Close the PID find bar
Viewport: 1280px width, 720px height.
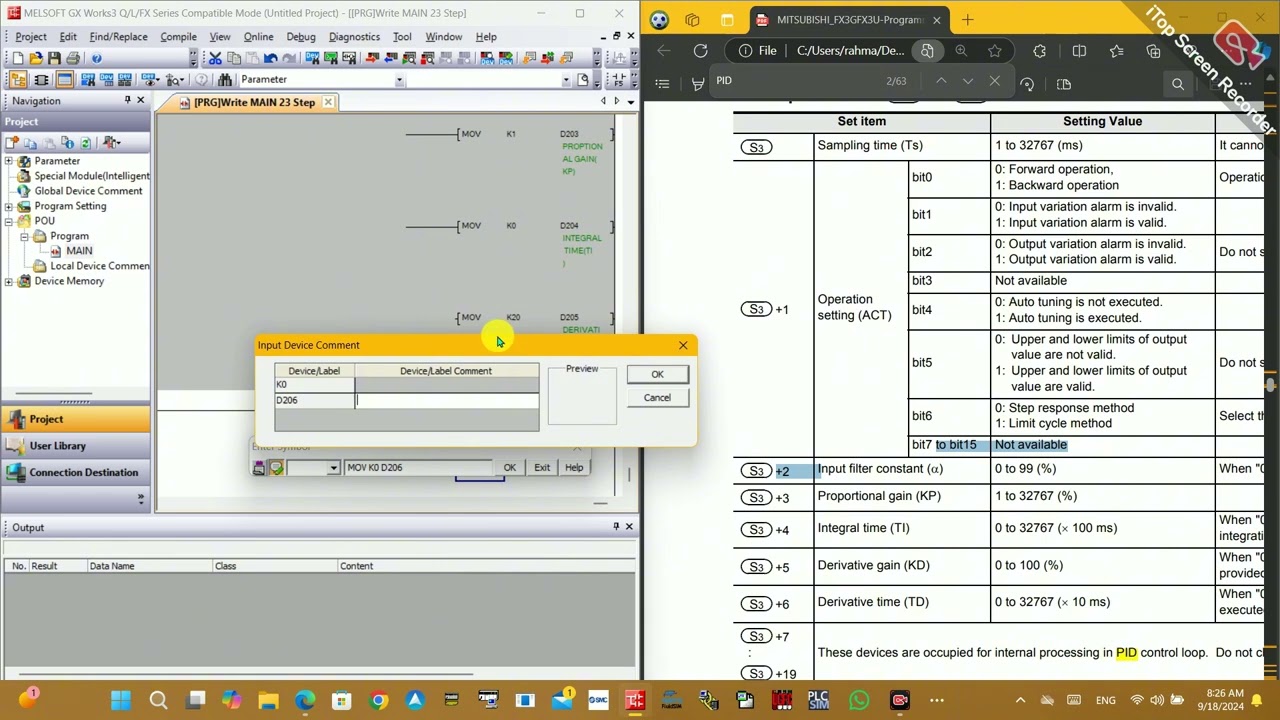pos(994,81)
